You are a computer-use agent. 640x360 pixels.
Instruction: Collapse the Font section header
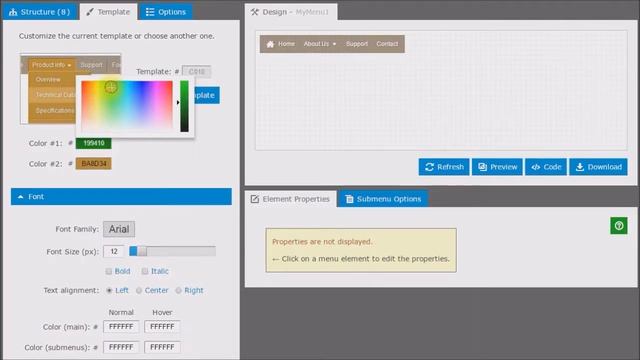click(x=121, y=197)
